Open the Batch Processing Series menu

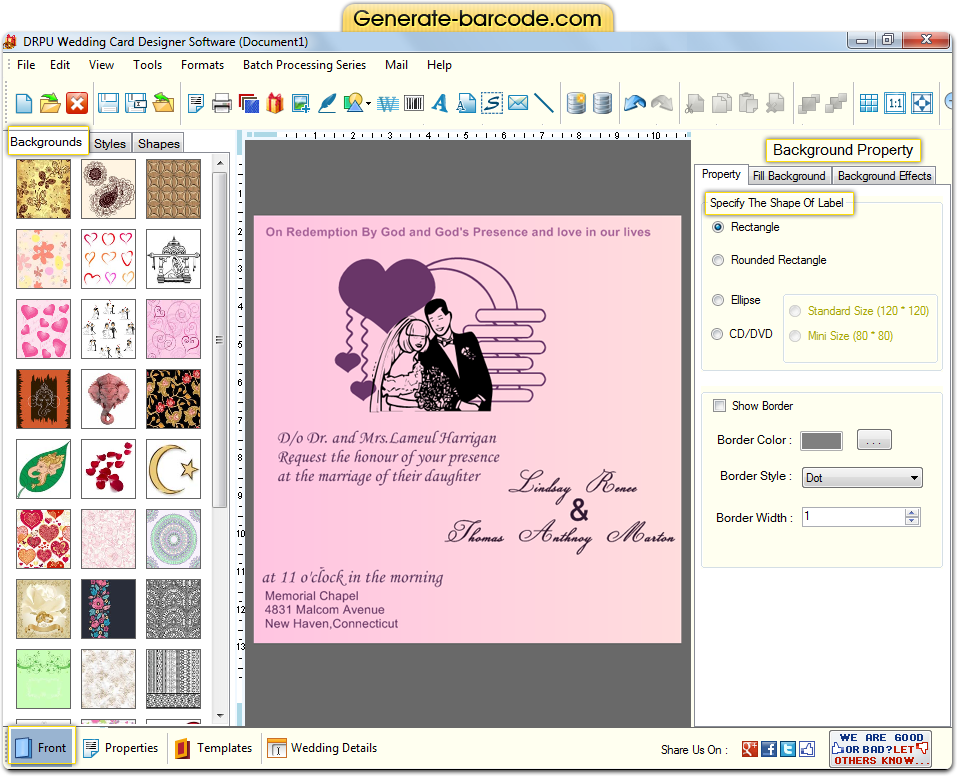[305, 65]
